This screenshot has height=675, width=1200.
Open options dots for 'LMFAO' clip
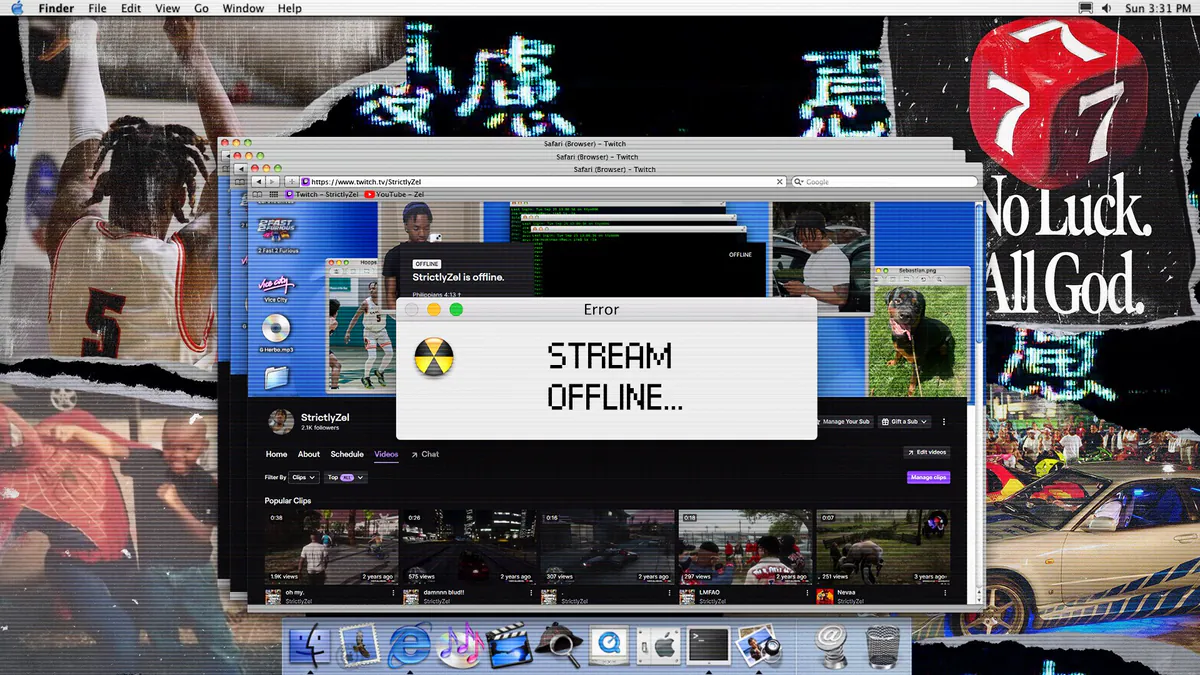[x=807, y=592]
